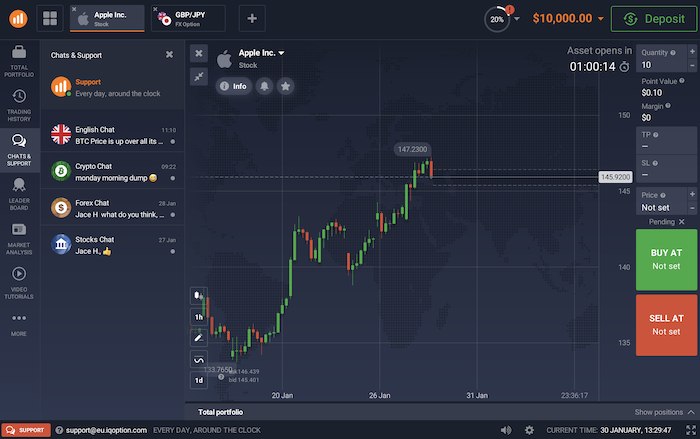Open the More menu in the sidebar
The width and height of the screenshot is (700, 439).
click(19, 325)
